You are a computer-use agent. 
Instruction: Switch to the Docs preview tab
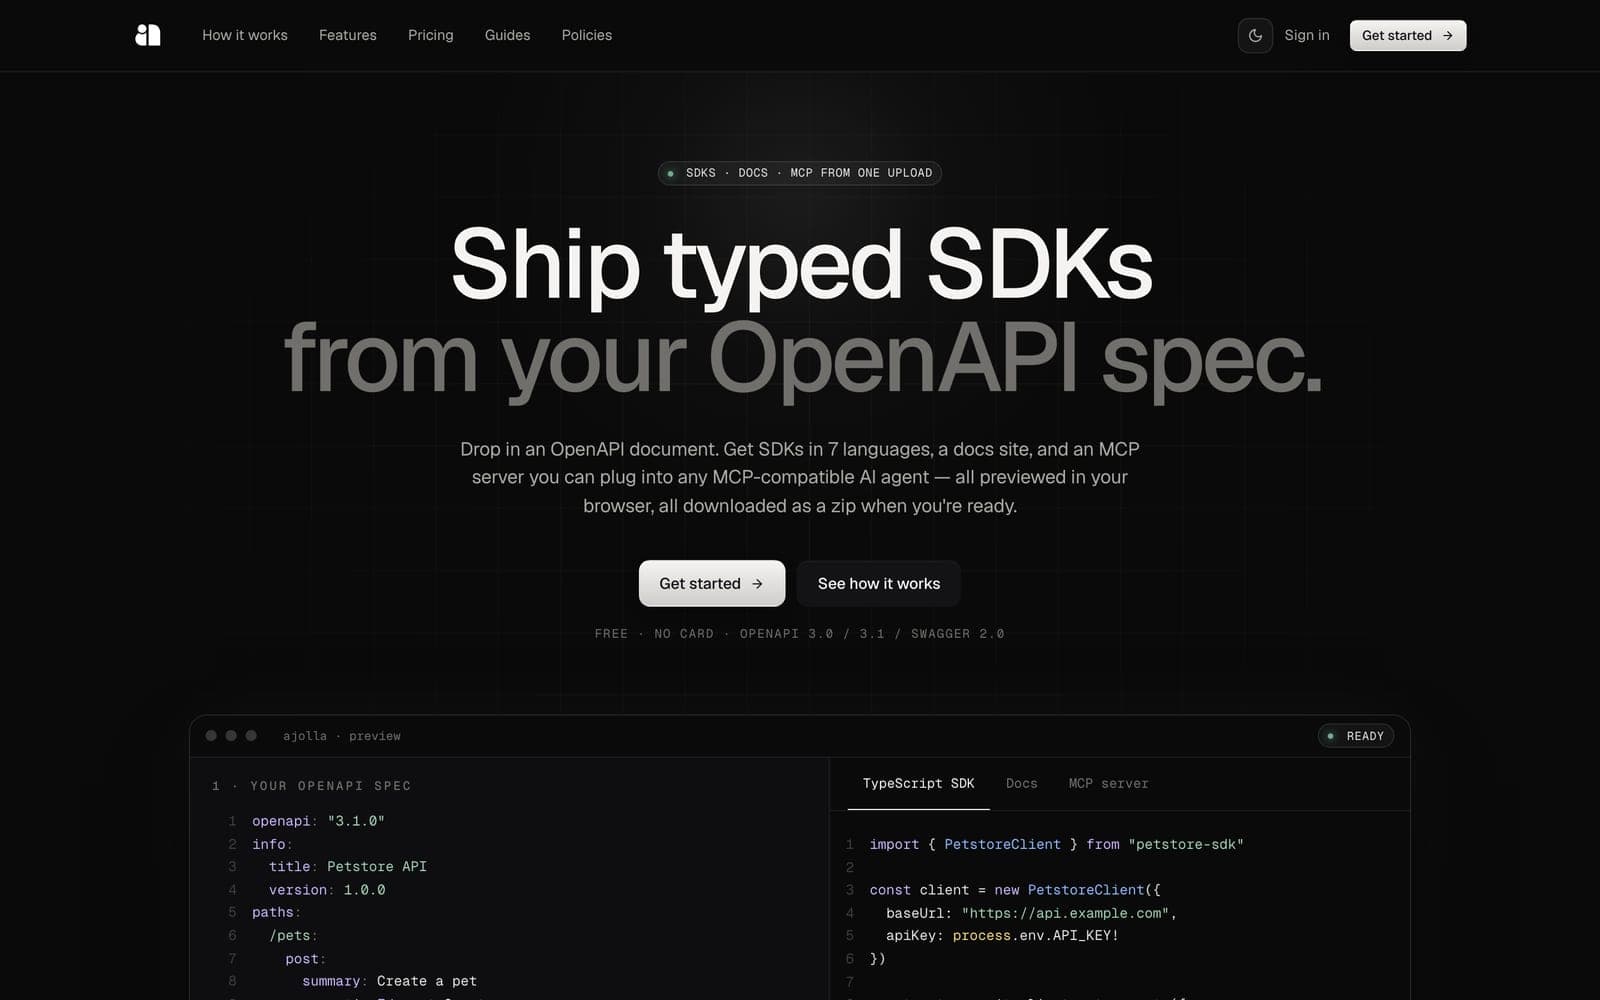coord(1022,783)
